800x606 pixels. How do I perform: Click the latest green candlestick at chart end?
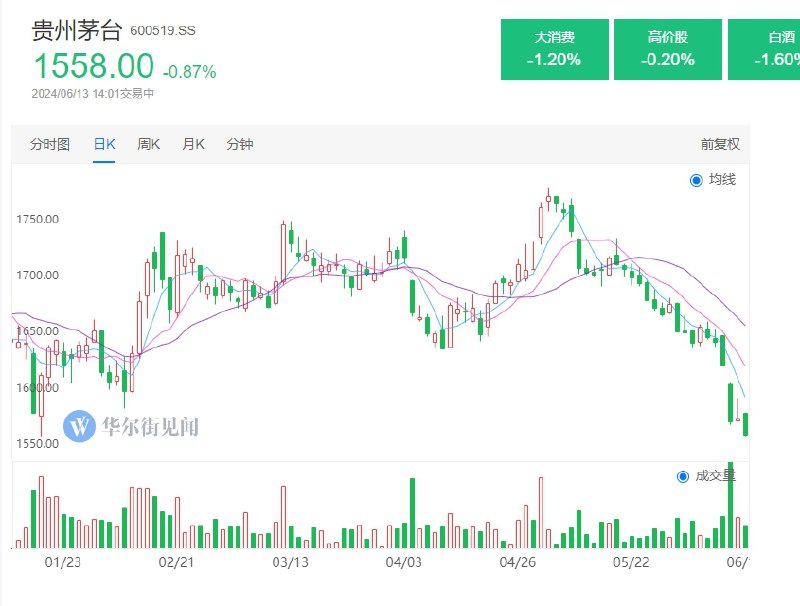[745, 424]
